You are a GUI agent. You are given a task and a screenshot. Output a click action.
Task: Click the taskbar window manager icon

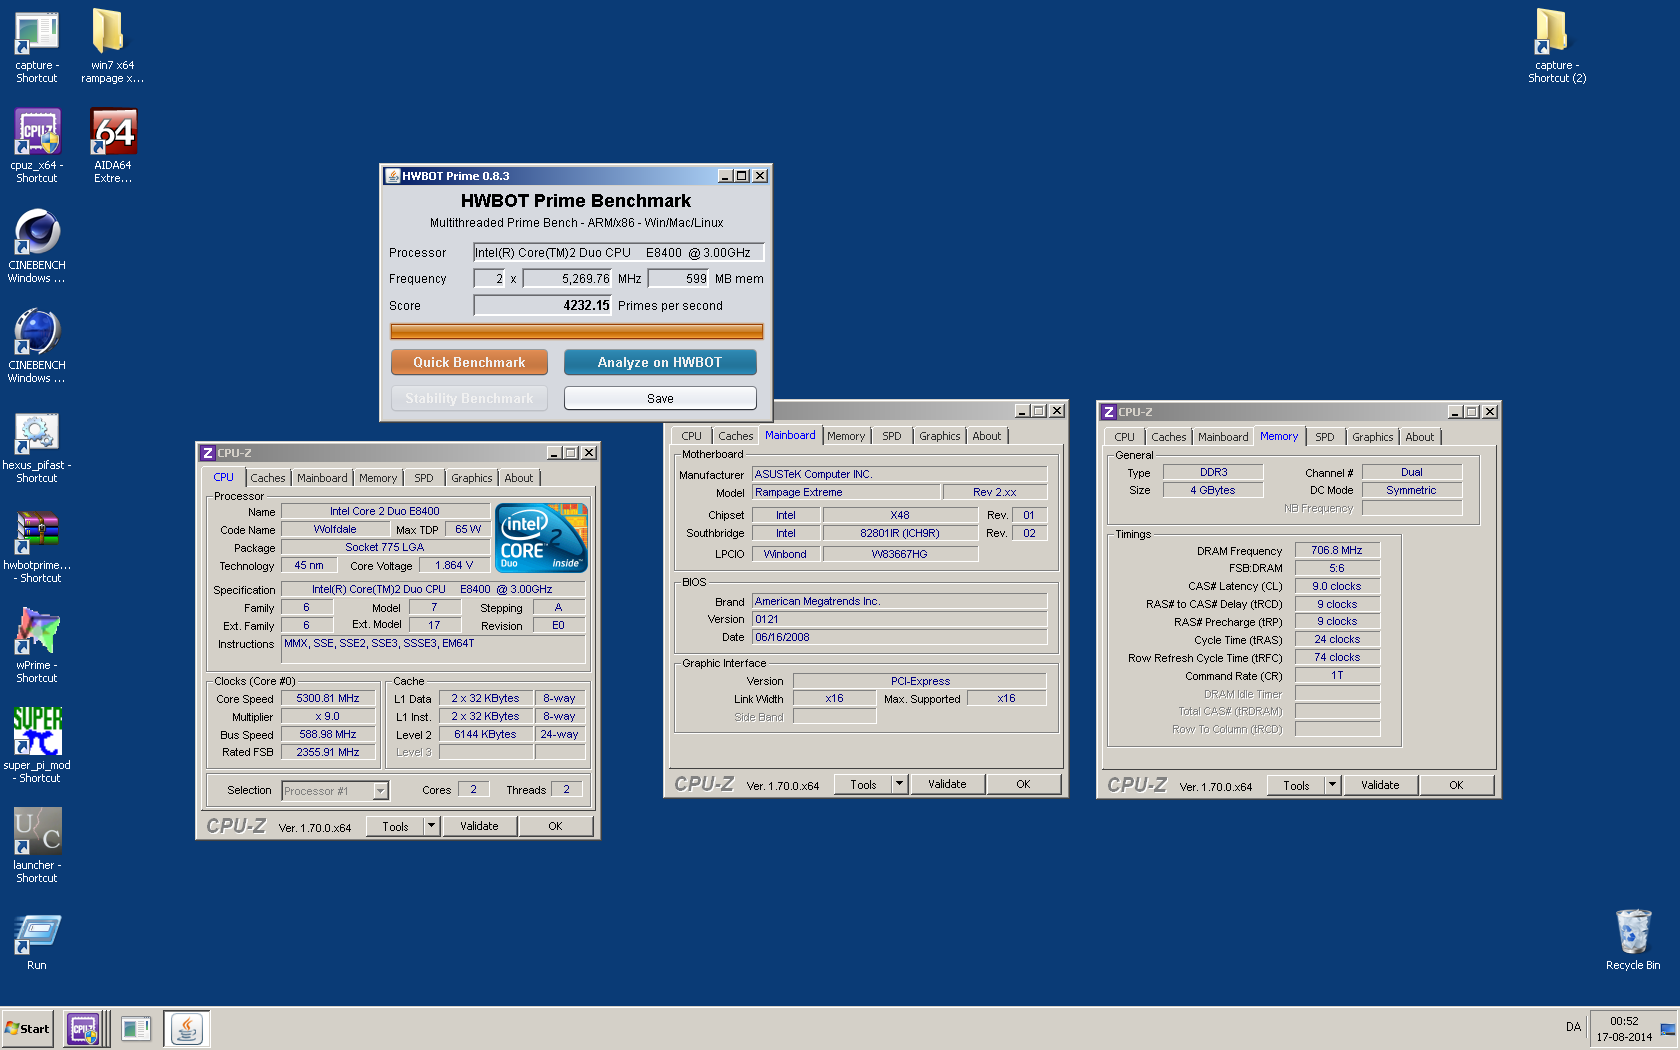tap(135, 1028)
